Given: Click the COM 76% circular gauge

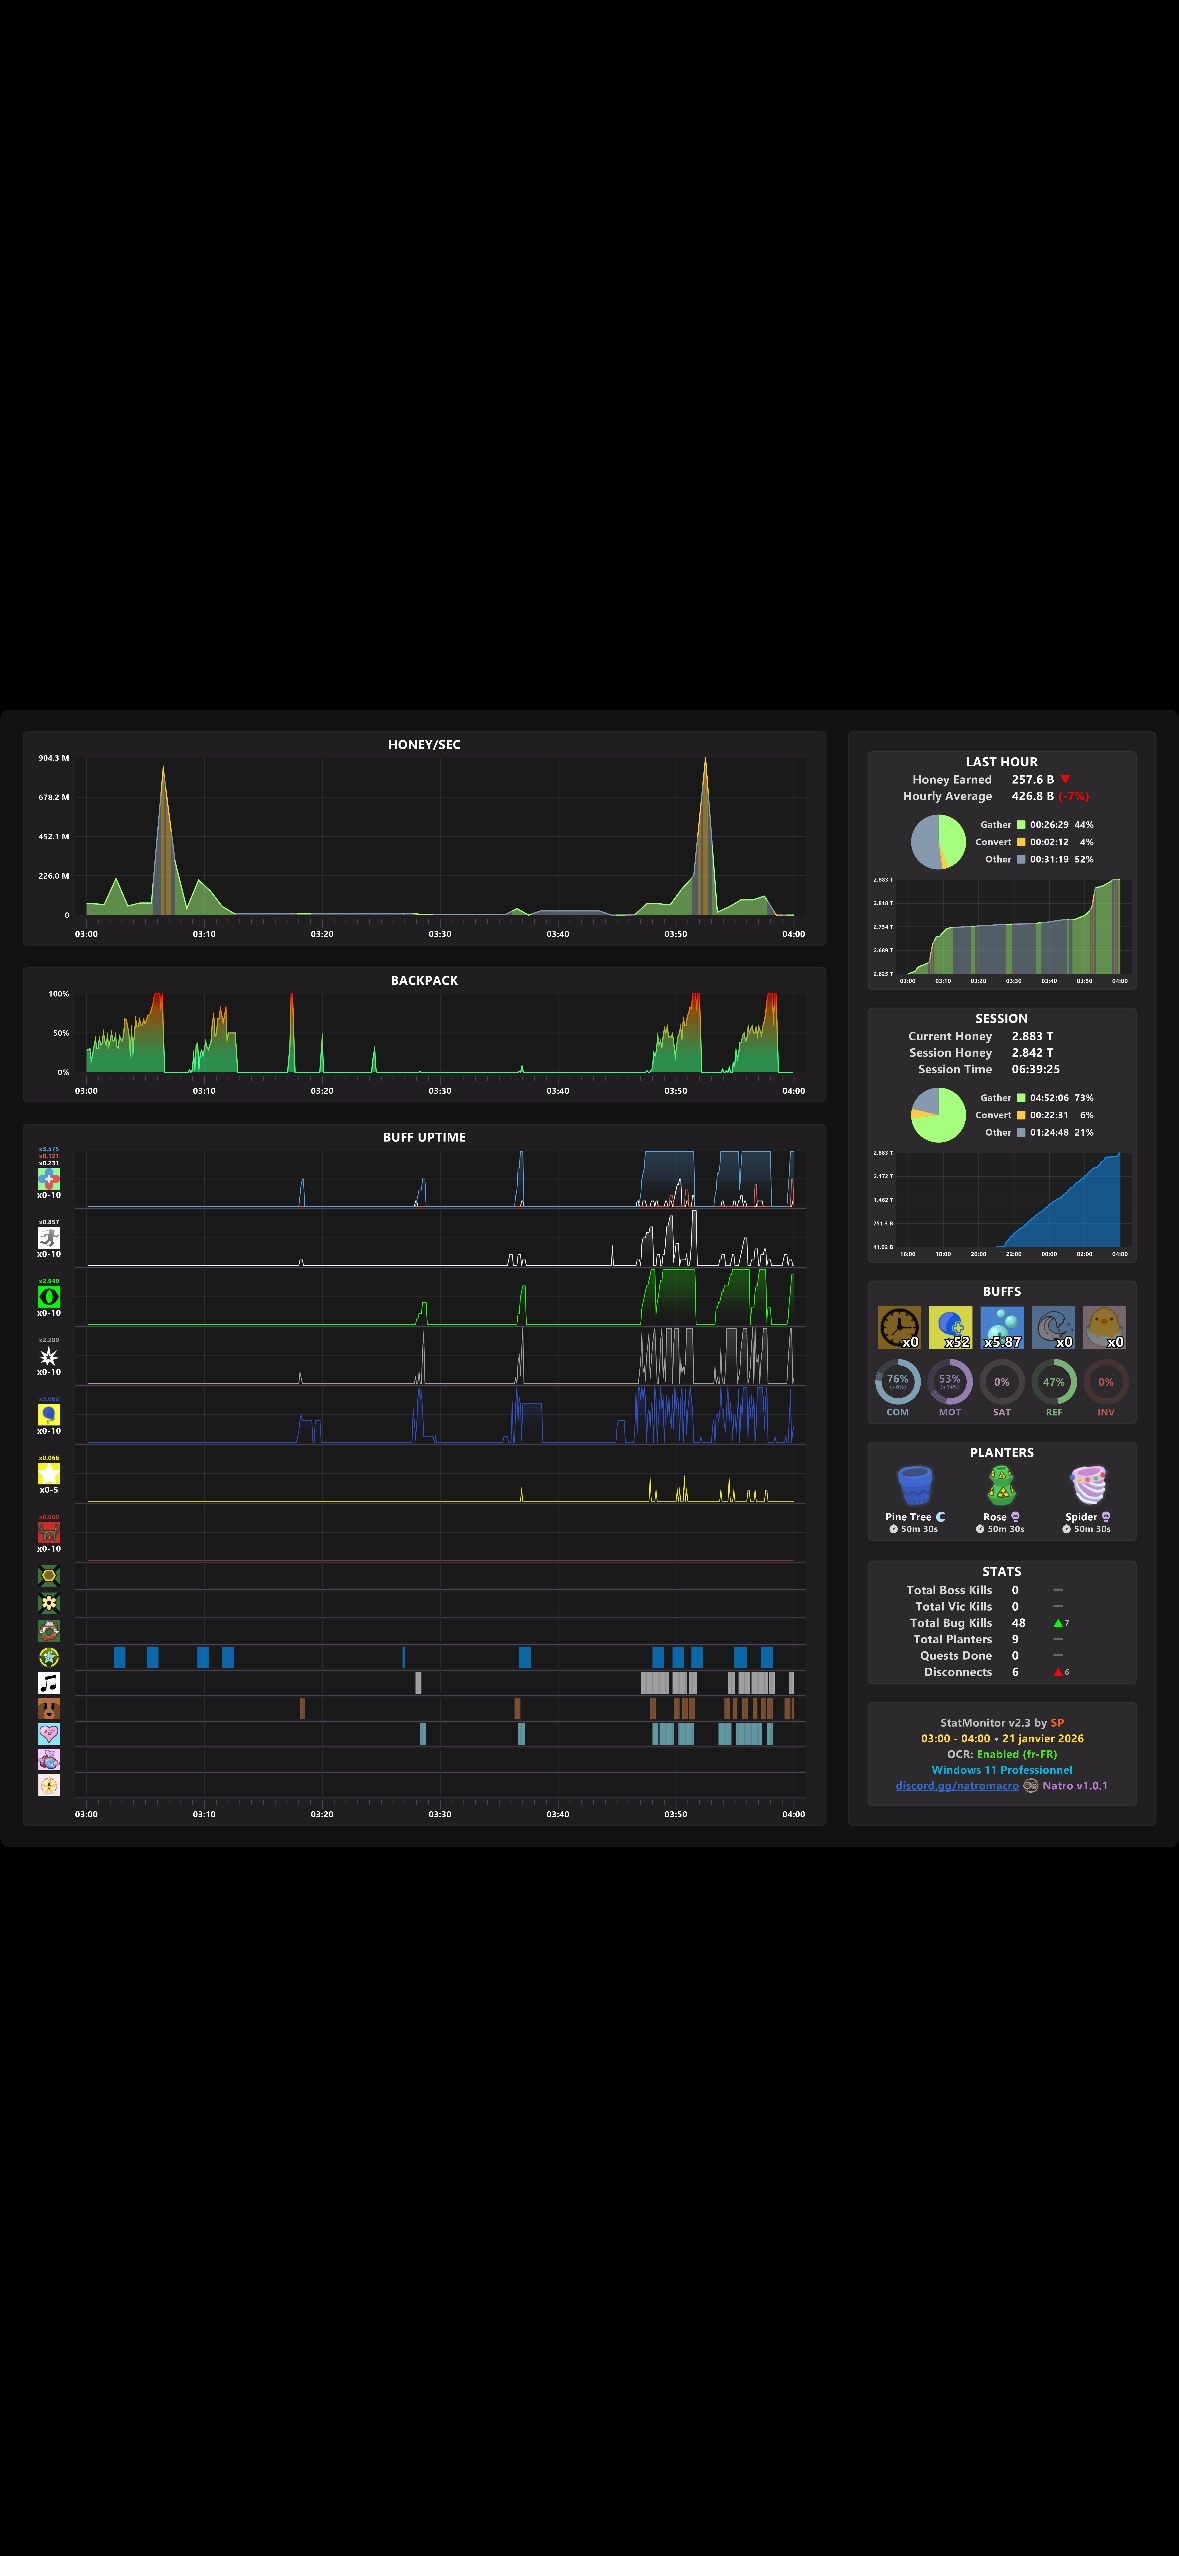Looking at the screenshot, I should pos(898,1382).
